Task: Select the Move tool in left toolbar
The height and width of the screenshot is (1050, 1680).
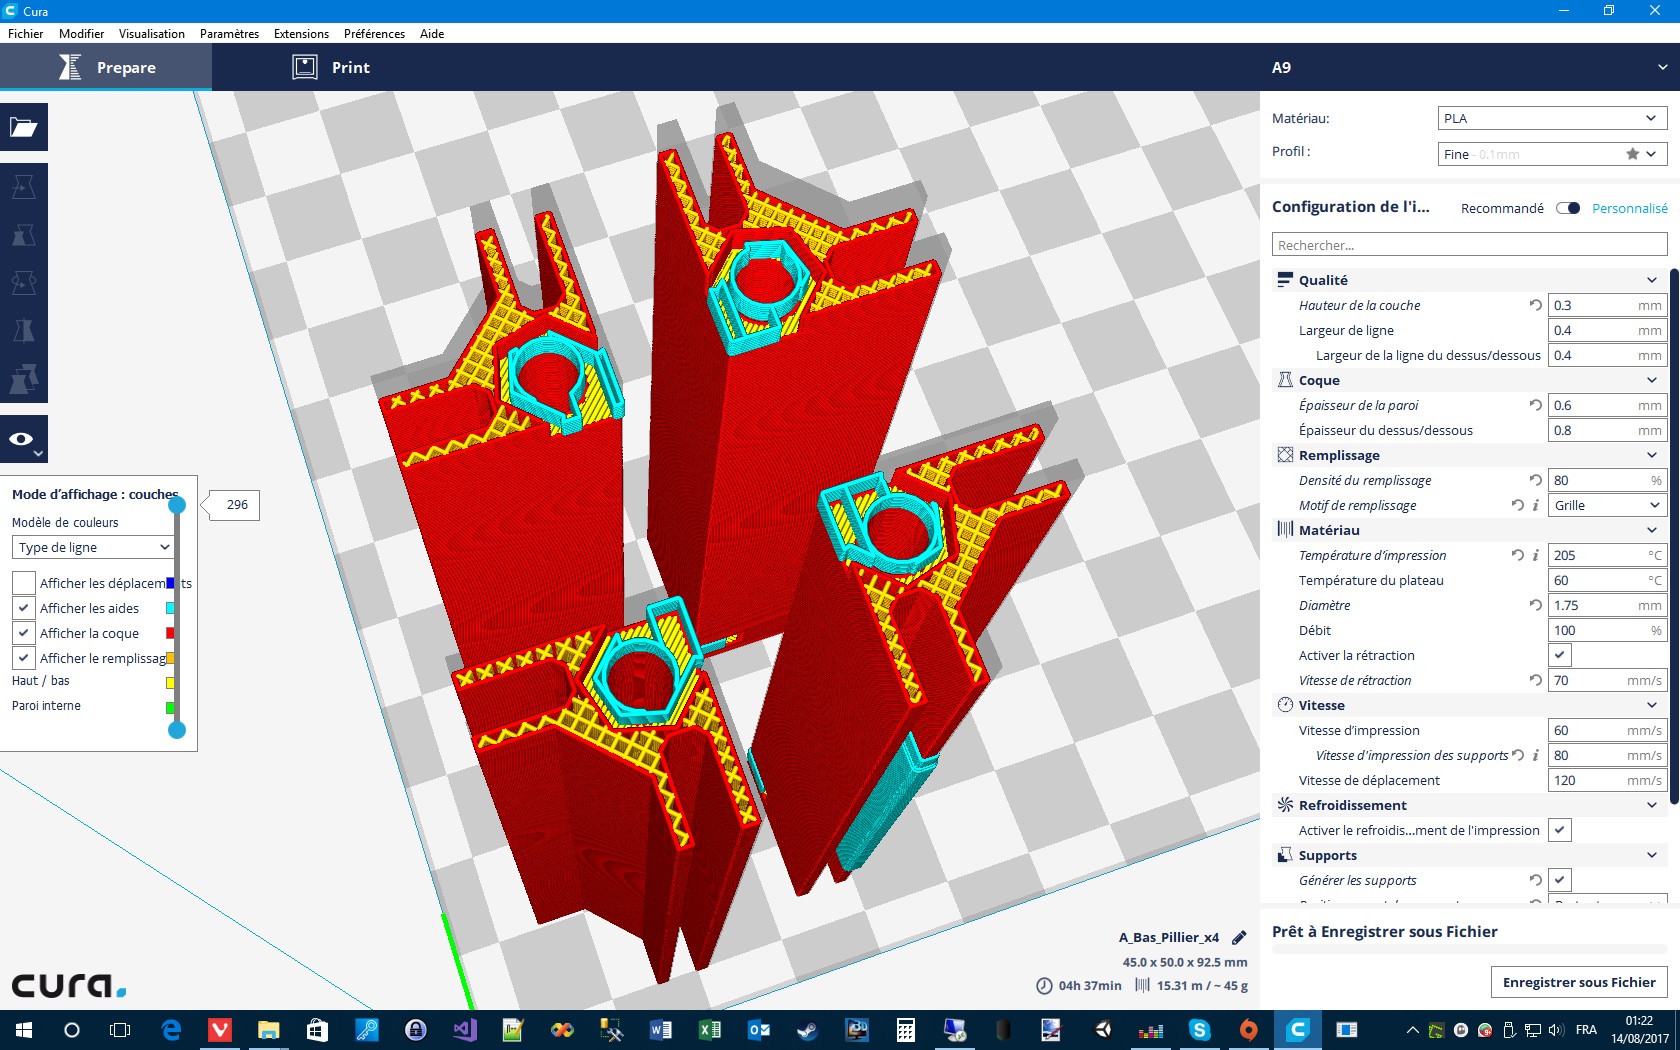Action: 24,187
